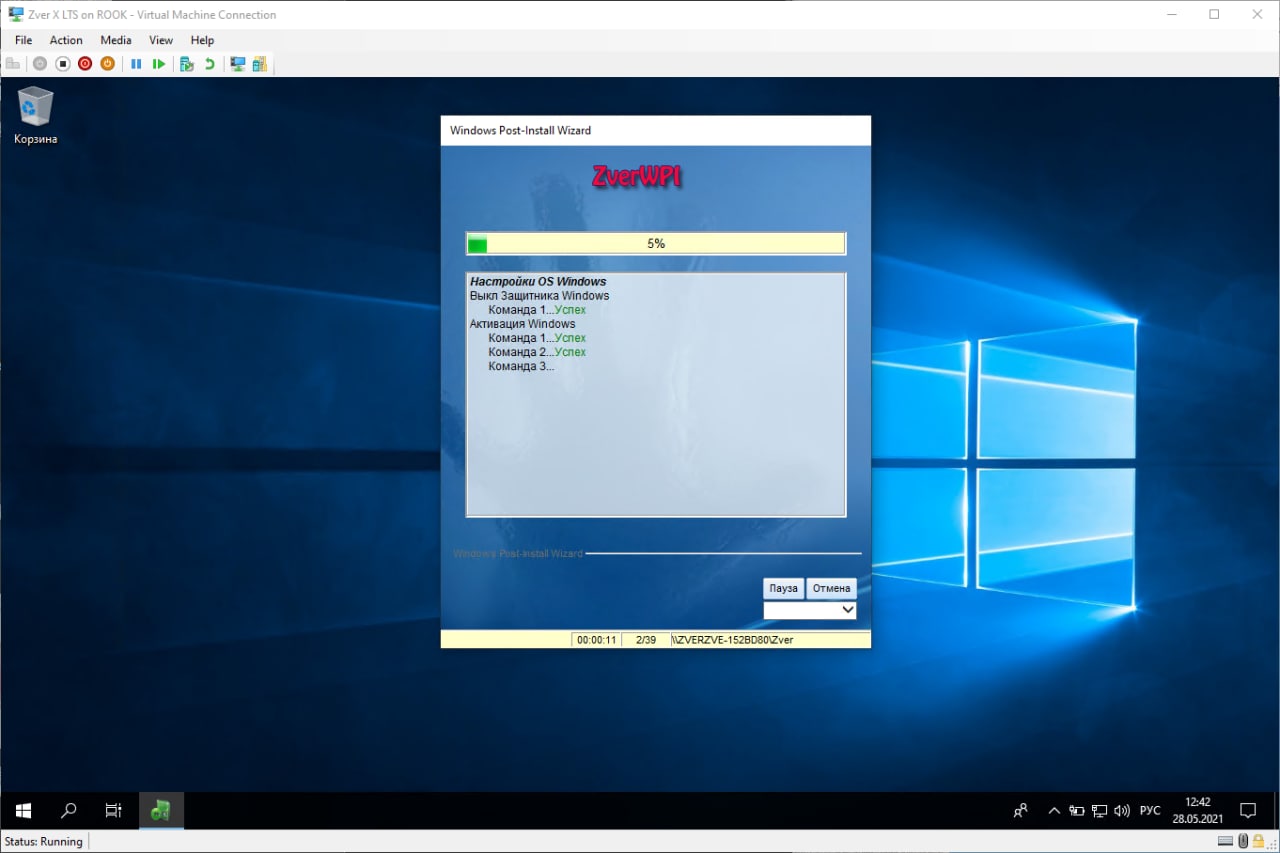The height and width of the screenshot is (853, 1280).
Task: Click the 'Активация Windows' line
Action: pos(522,324)
